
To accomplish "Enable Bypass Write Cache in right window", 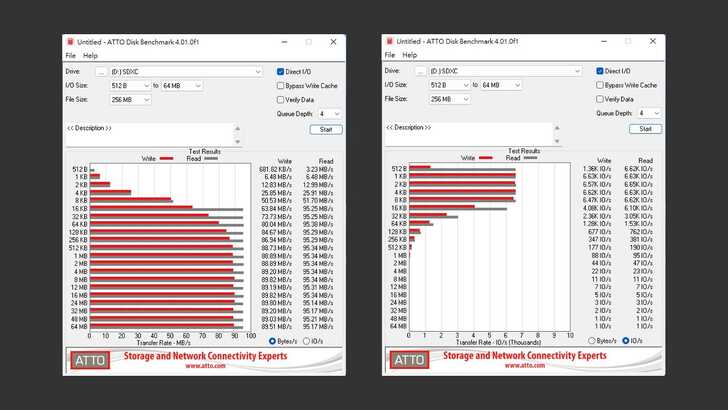I will pos(600,85).
